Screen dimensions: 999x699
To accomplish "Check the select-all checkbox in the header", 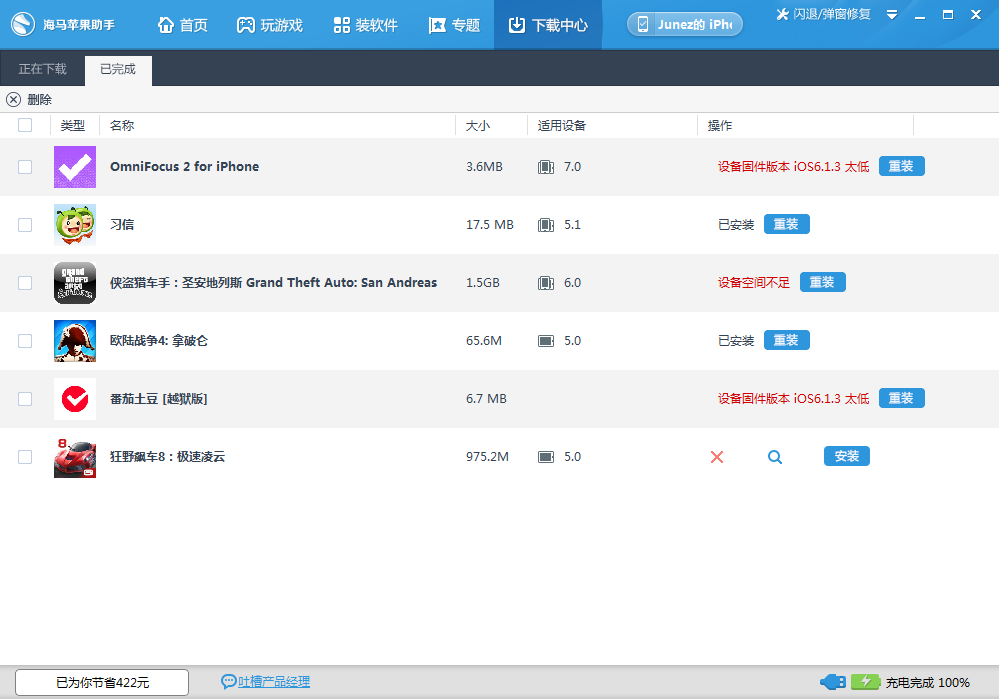I will coord(25,125).
